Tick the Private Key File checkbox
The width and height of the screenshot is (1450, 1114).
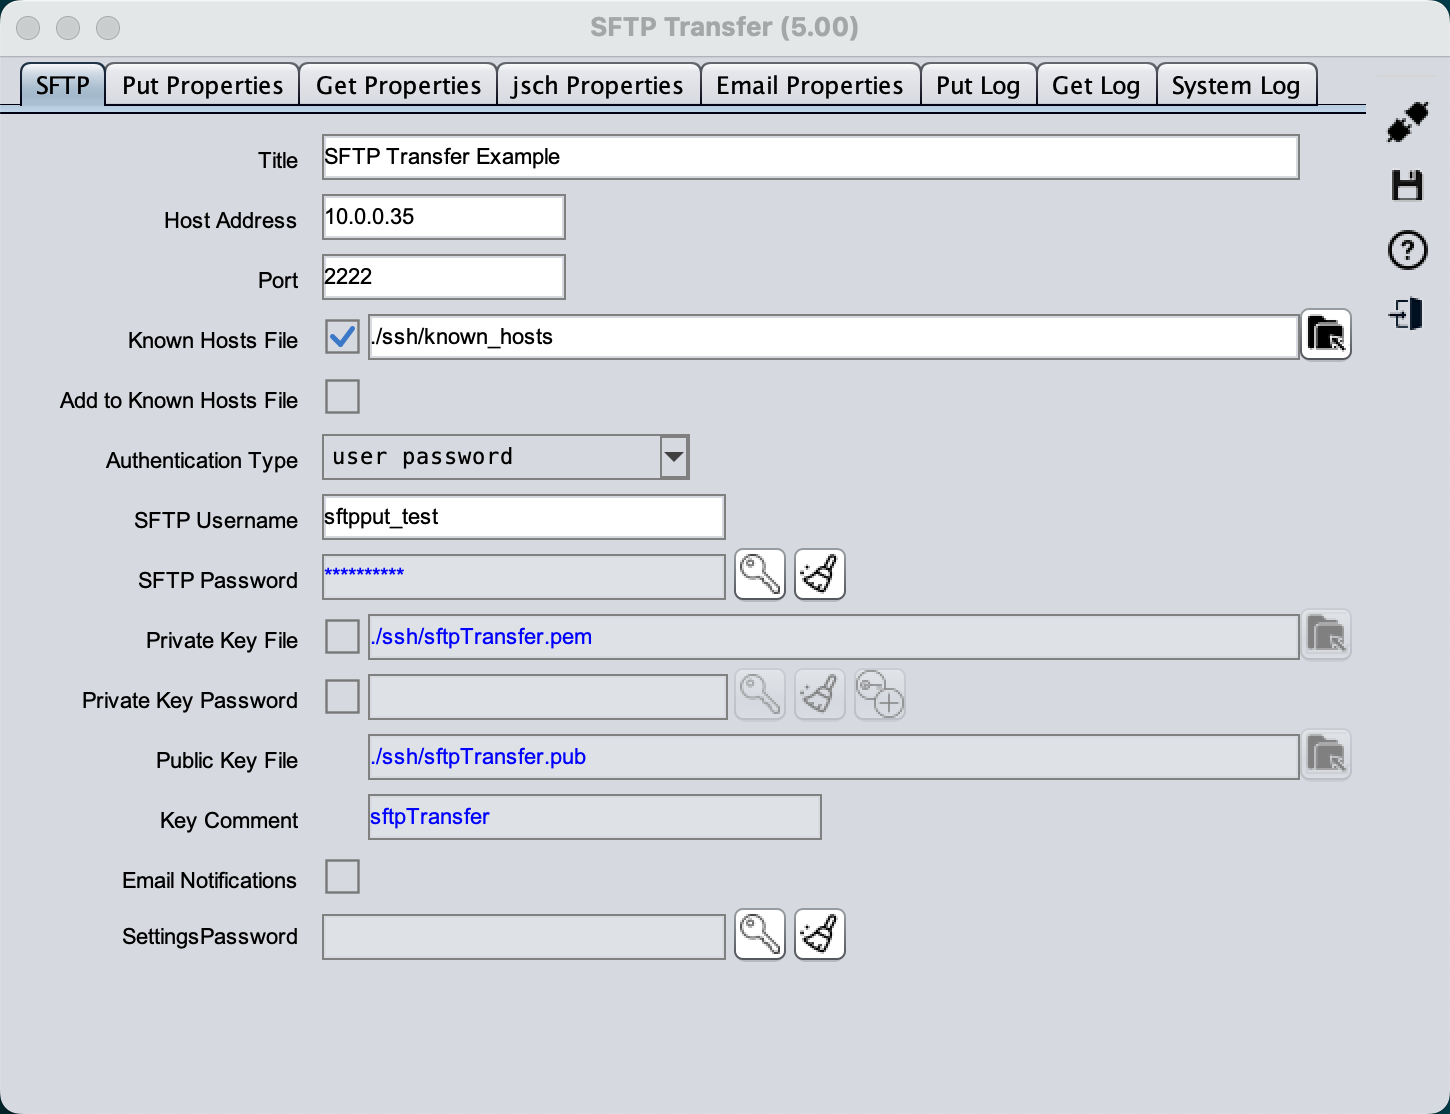(x=342, y=637)
